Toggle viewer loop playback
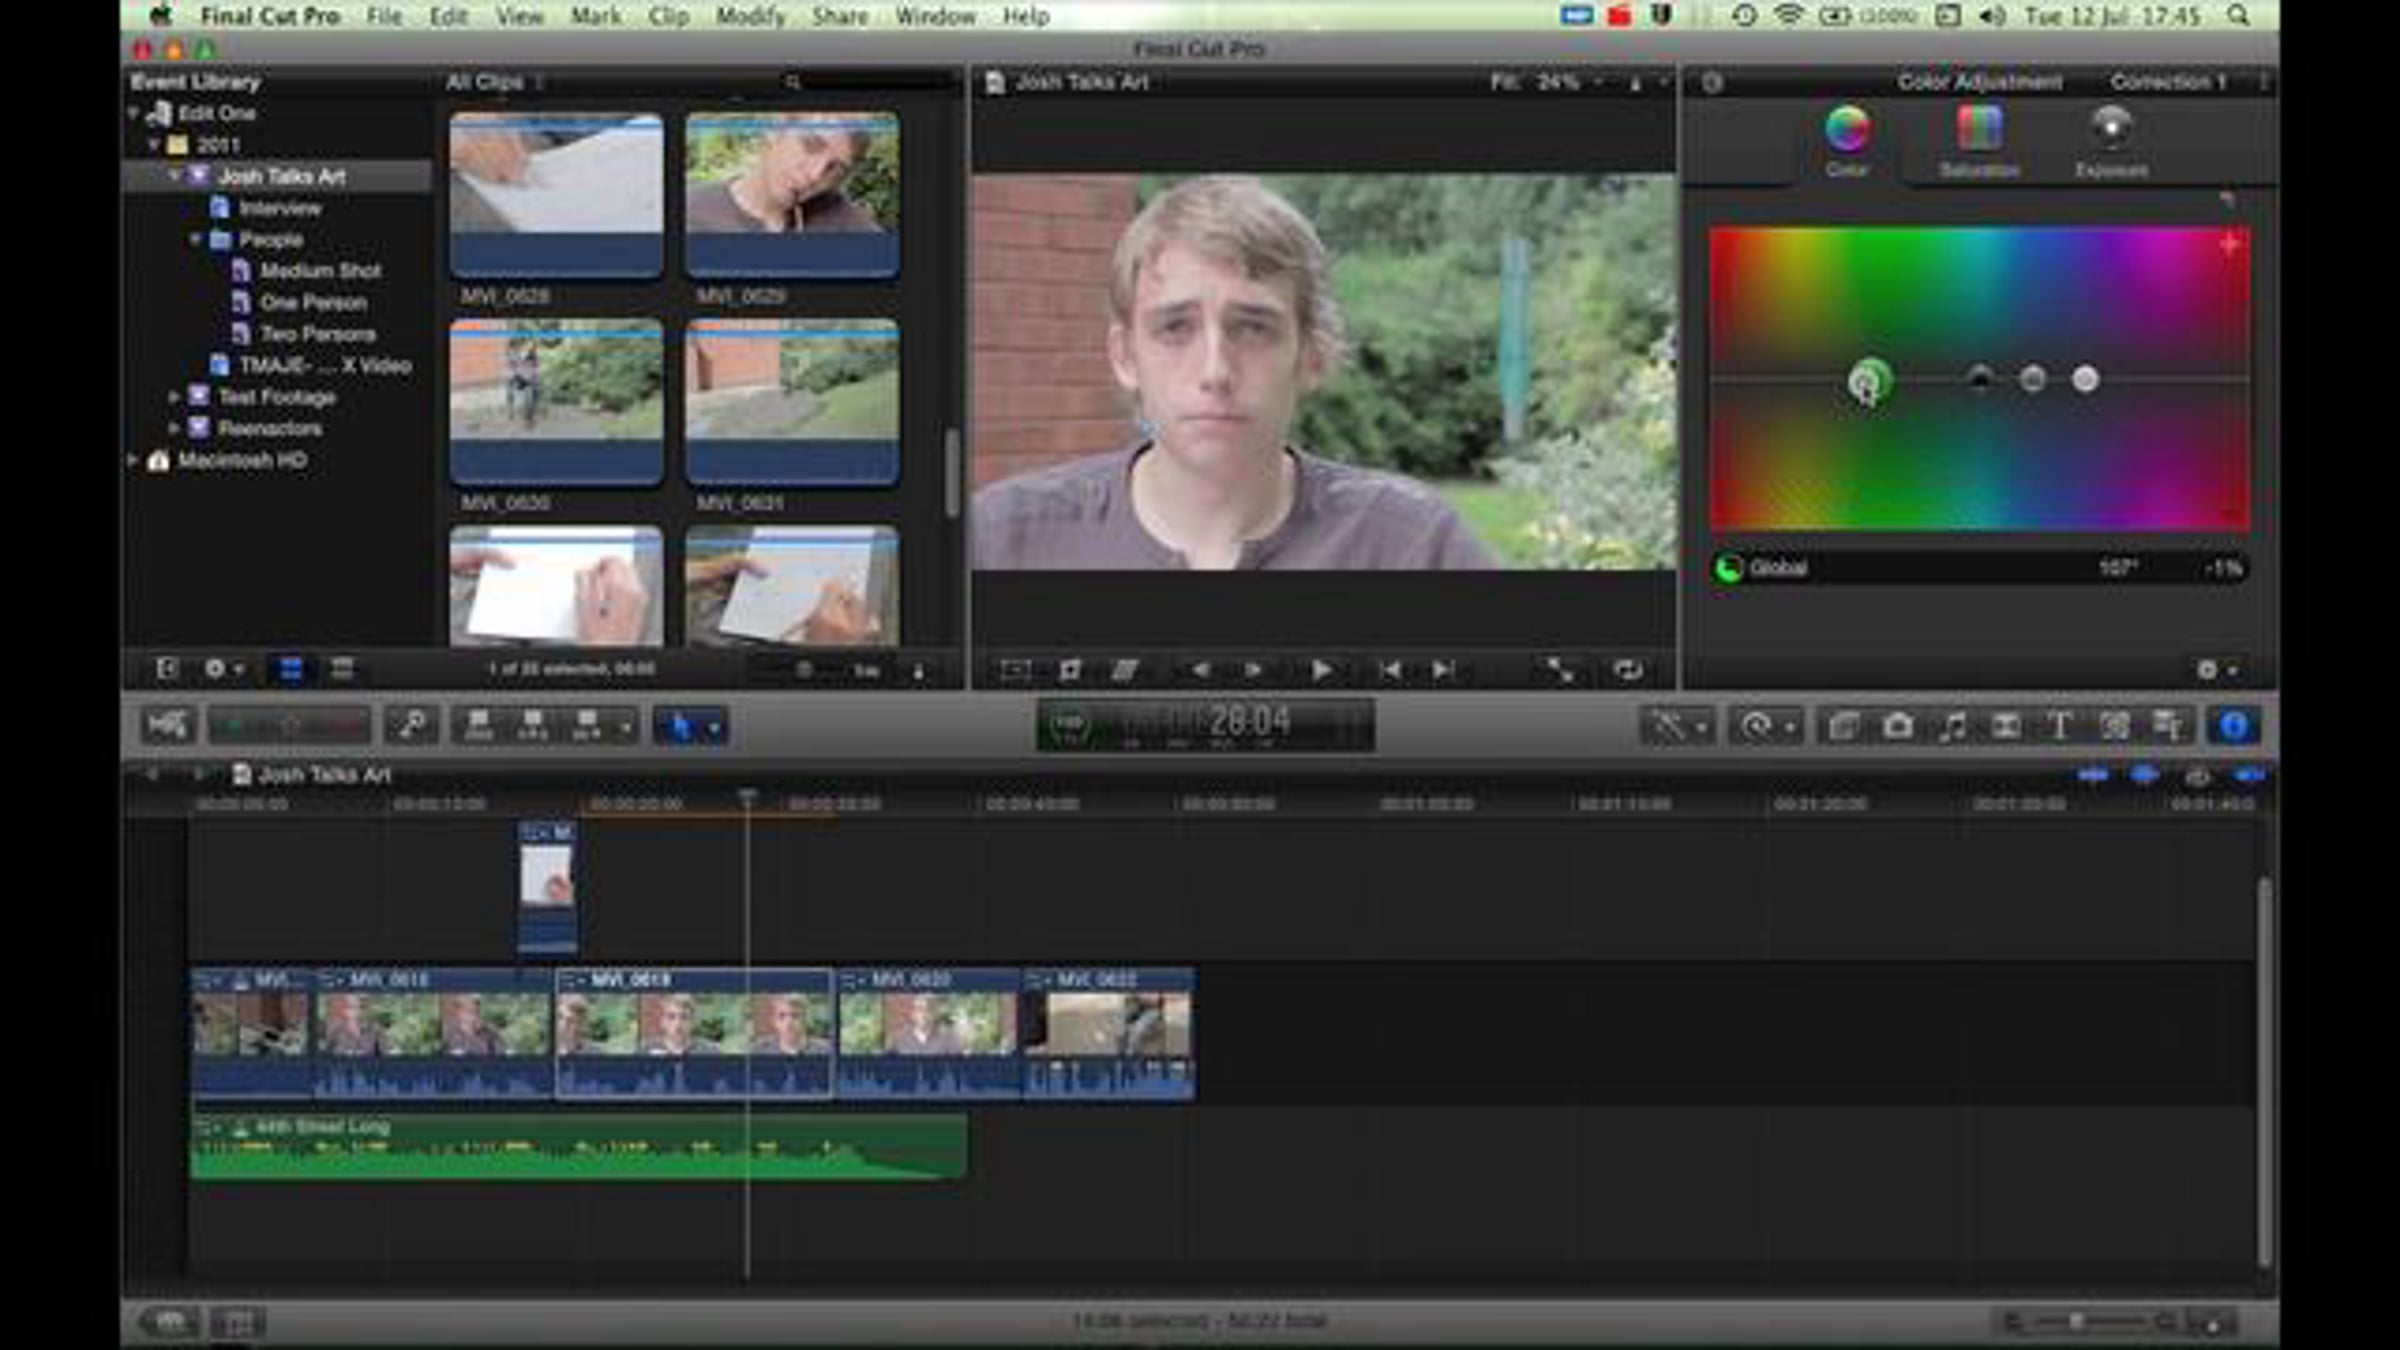This screenshot has height=1350, width=2400. (x=1627, y=670)
